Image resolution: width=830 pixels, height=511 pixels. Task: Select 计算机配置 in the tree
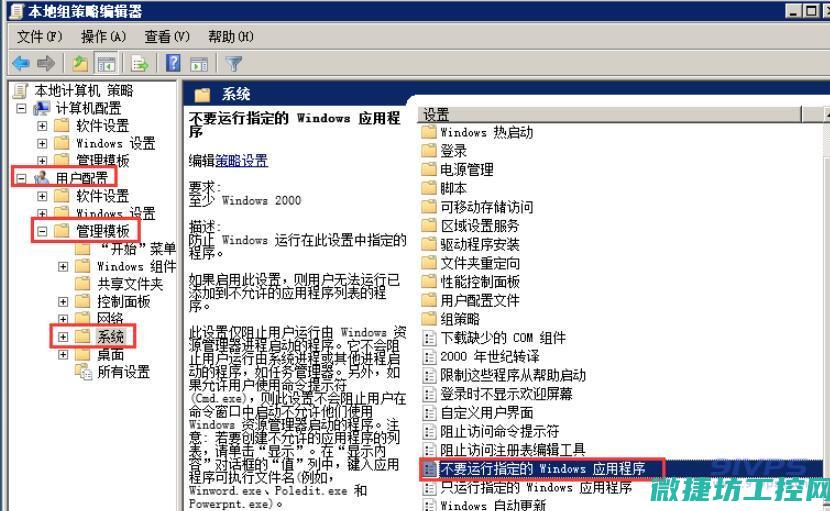(88, 108)
